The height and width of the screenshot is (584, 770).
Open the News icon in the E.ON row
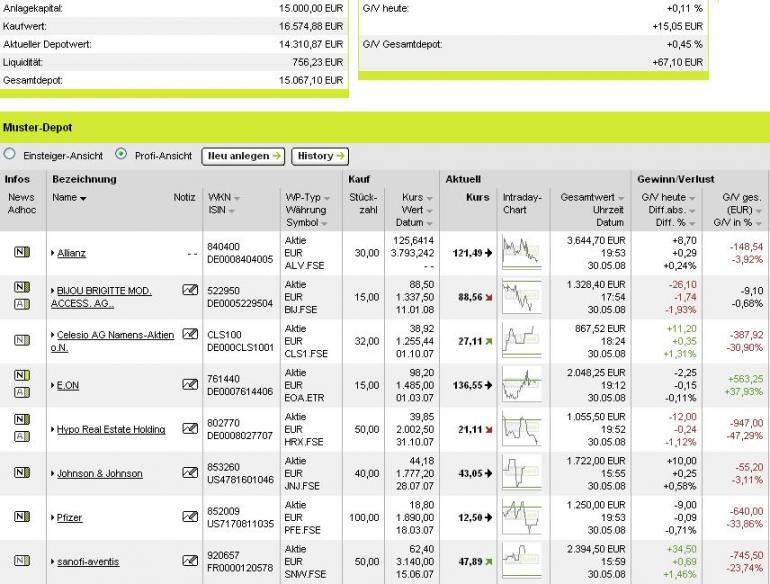pyautogui.click(x=22, y=376)
